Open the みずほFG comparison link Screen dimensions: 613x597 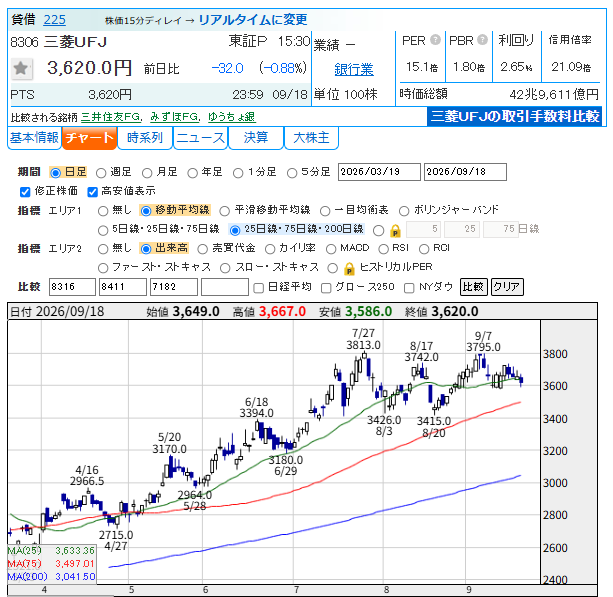175,117
